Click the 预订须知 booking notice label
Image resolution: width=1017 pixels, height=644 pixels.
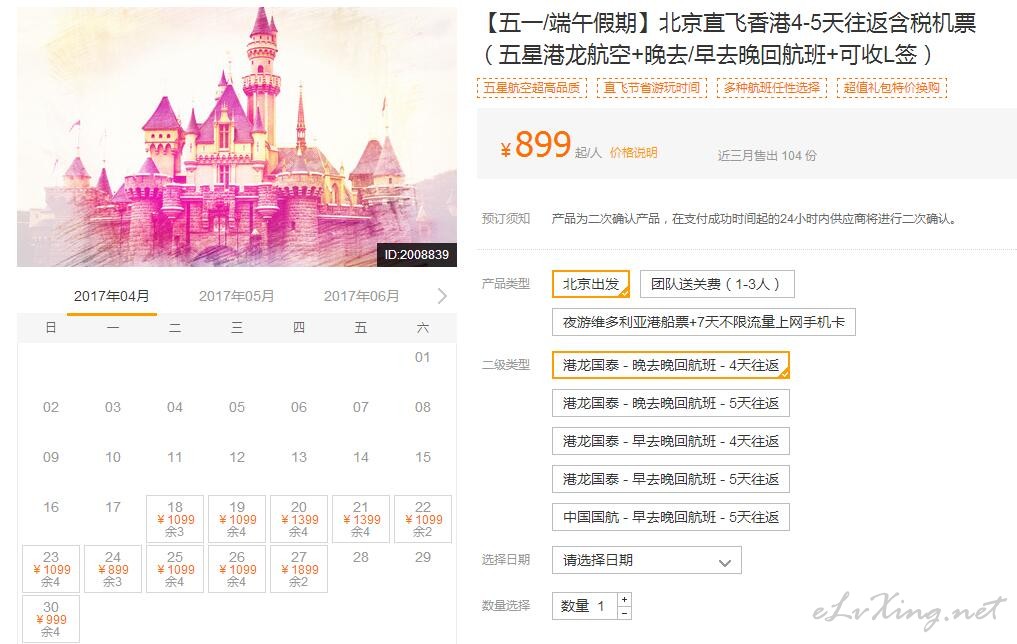(x=506, y=219)
